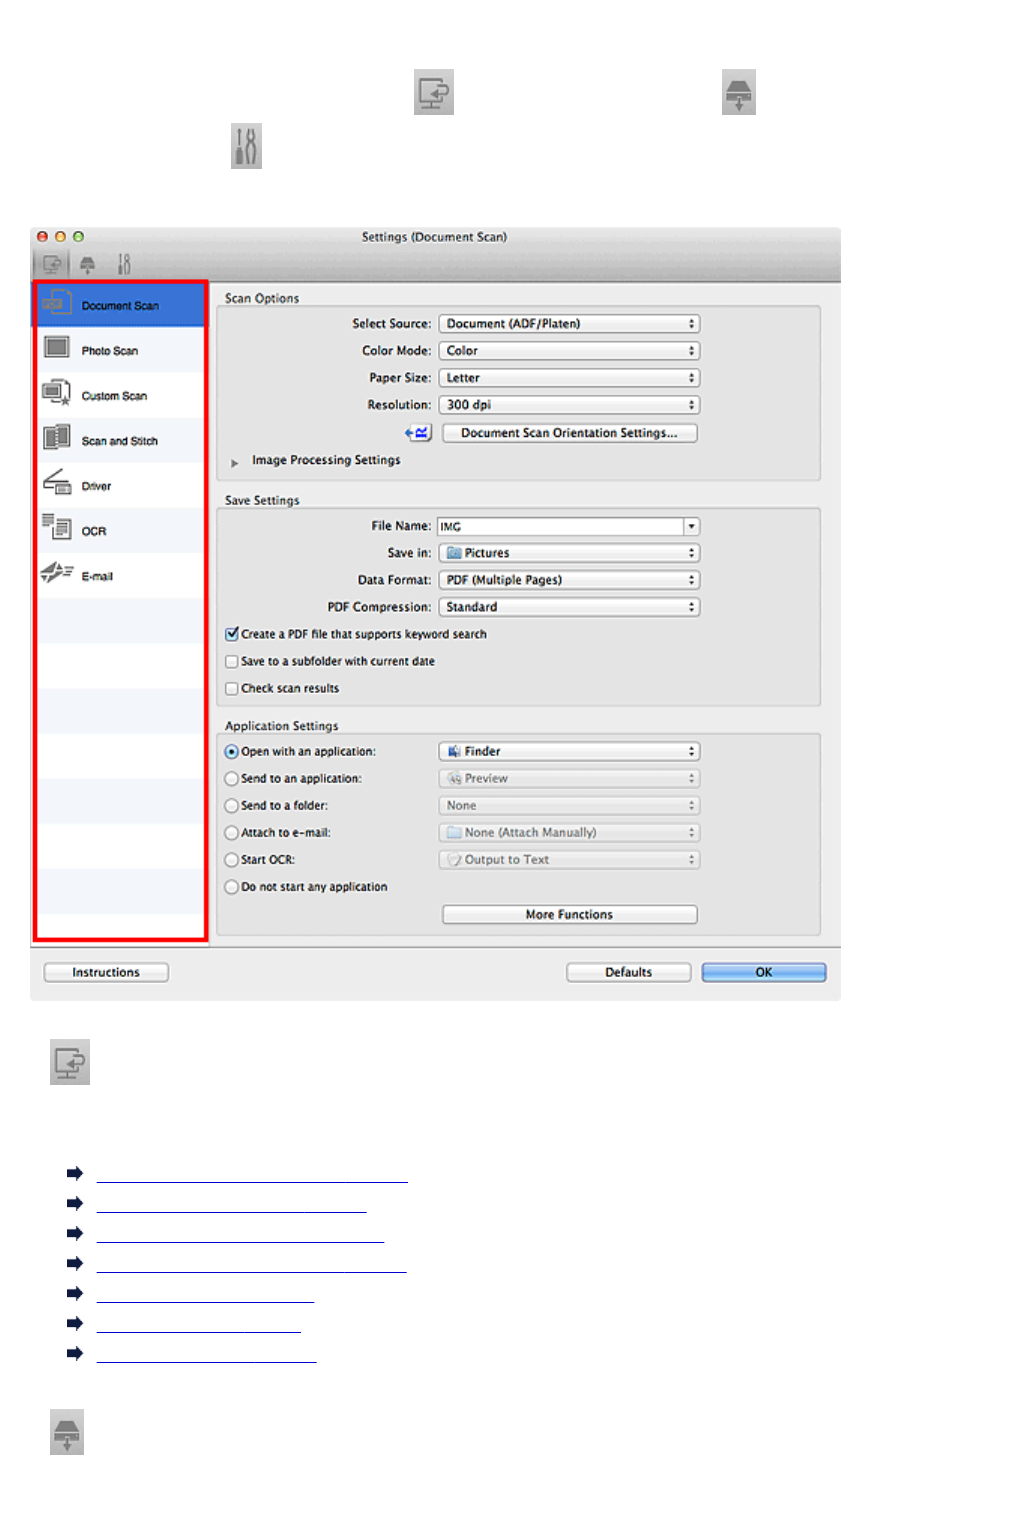This screenshot has width=1021, height=1514.
Task: Click the Photo Scan sidebar icon
Action: coord(56,347)
